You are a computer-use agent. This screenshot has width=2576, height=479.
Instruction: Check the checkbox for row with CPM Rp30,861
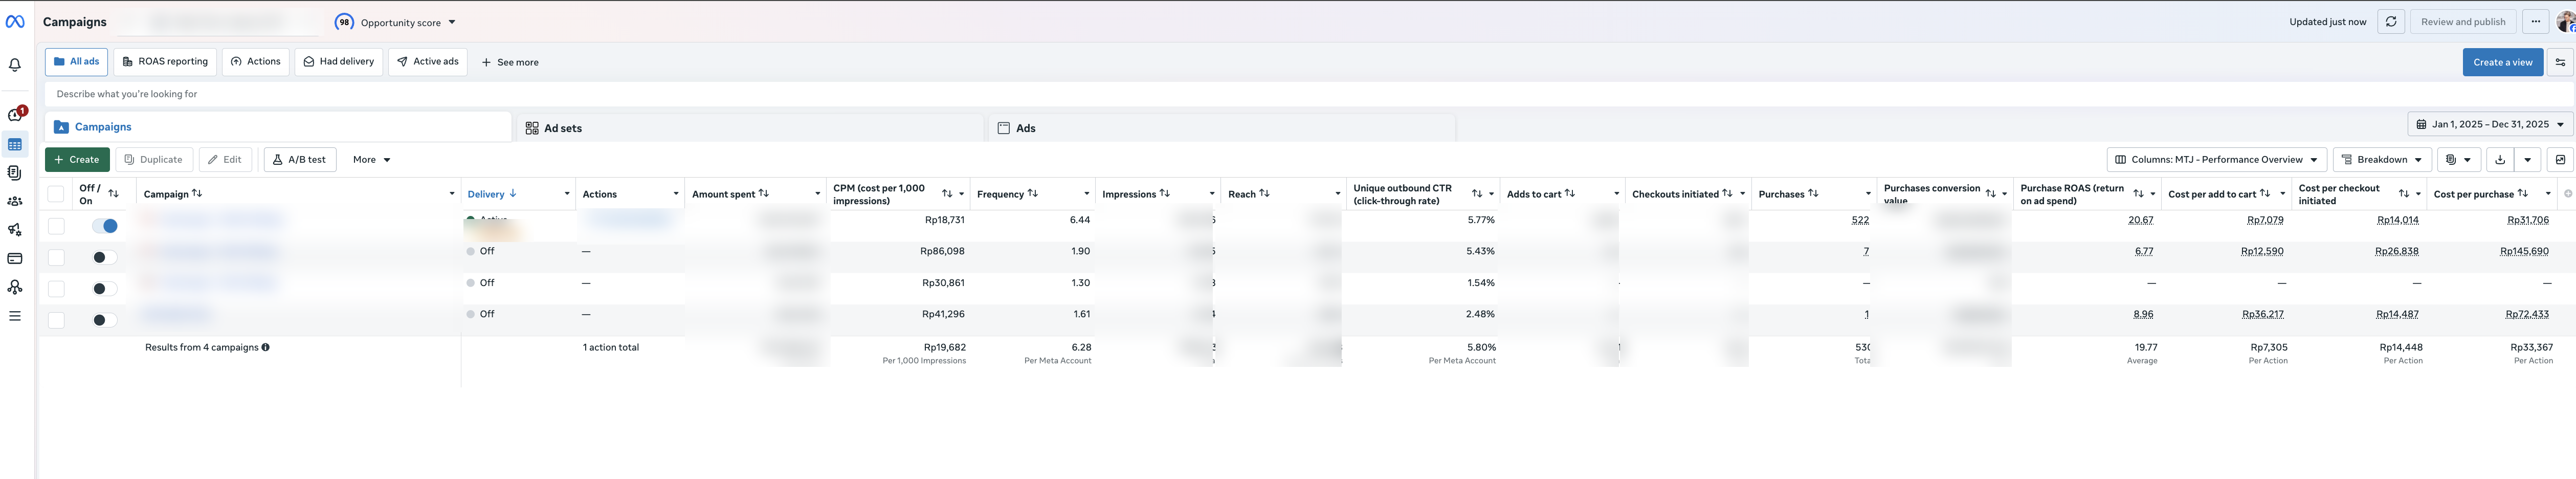click(56, 289)
